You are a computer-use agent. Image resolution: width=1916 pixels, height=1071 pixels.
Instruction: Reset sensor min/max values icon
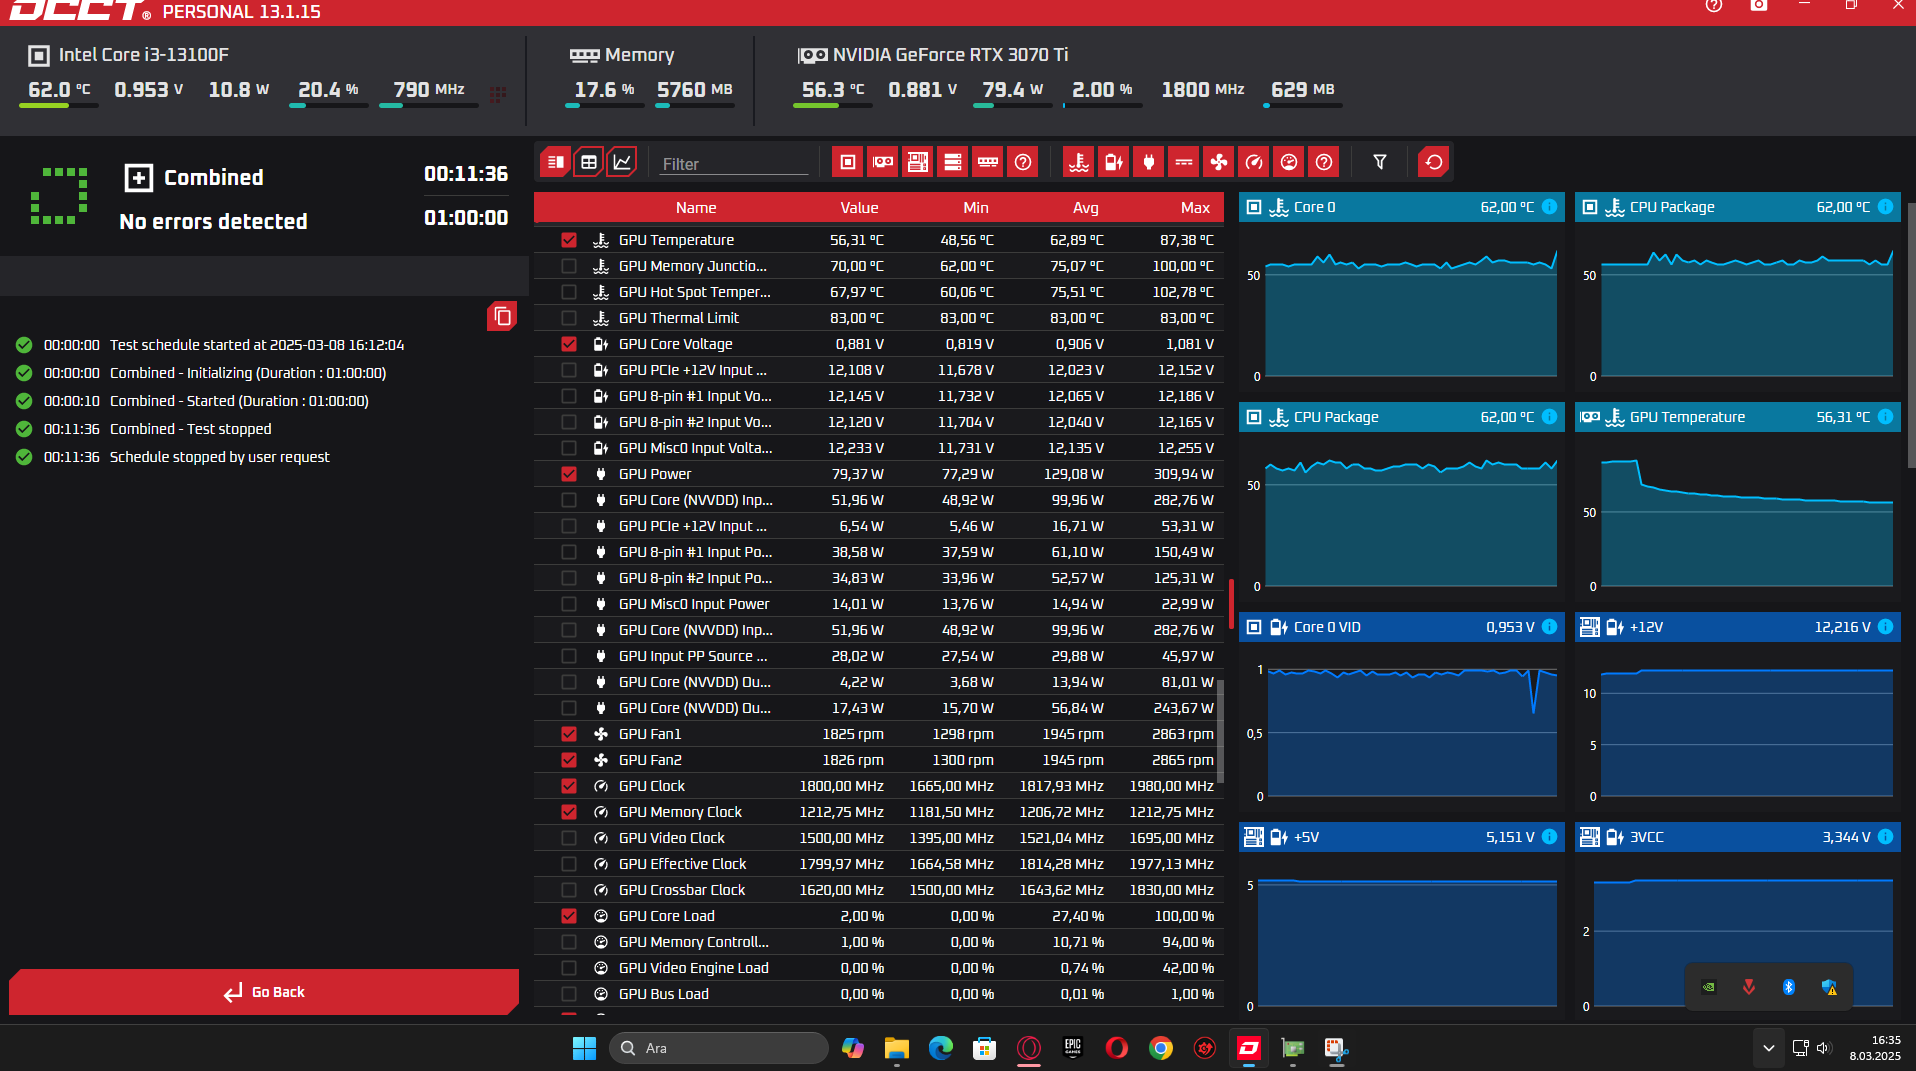pos(1434,162)
